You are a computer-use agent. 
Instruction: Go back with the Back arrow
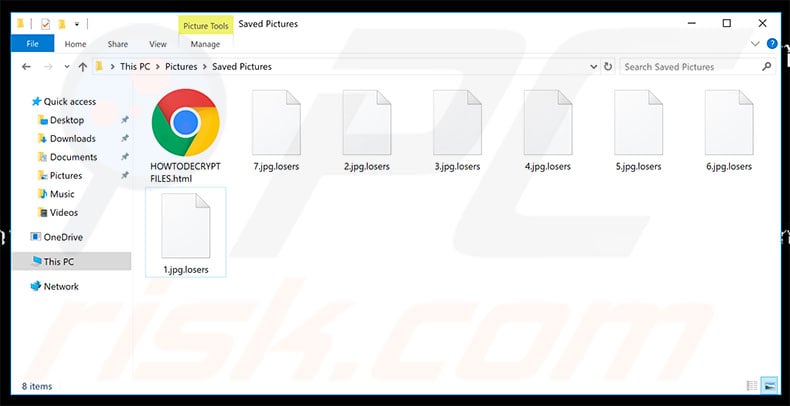[26, 66]
